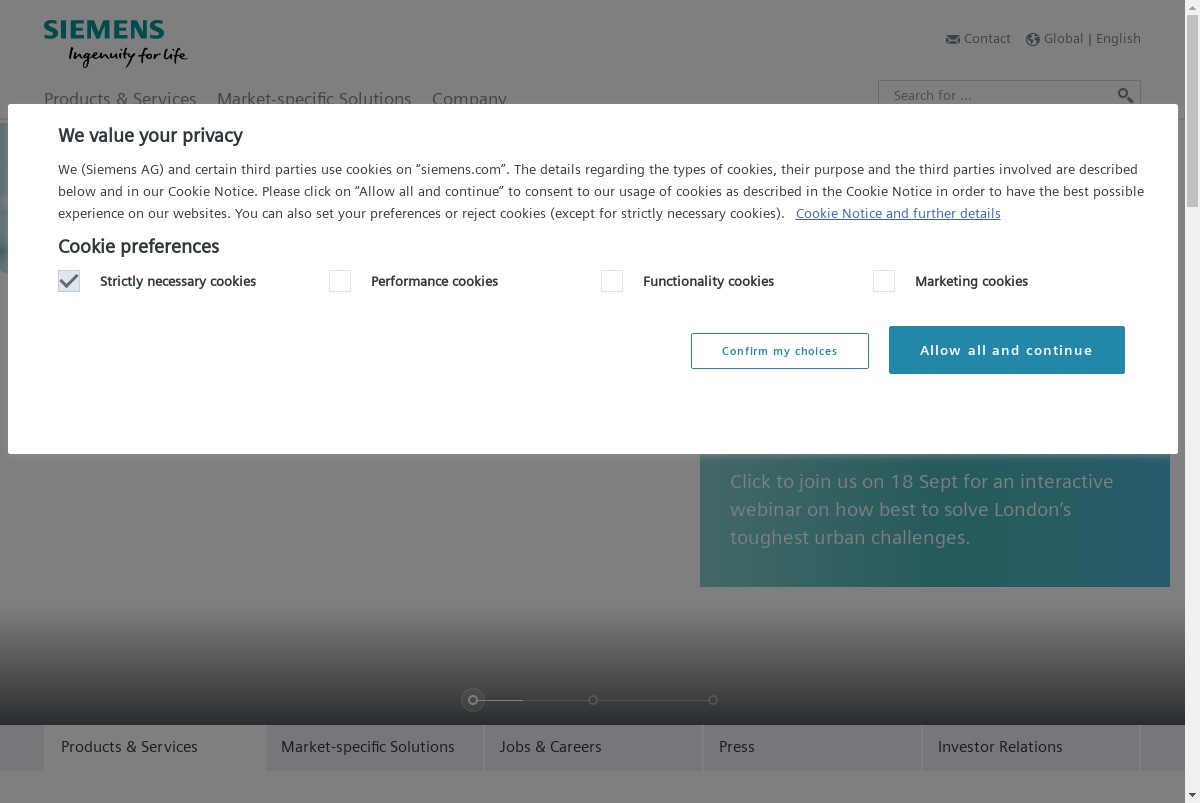Click Allow all and continue
Screen dimensions: 1200x803
point(1007,350)
